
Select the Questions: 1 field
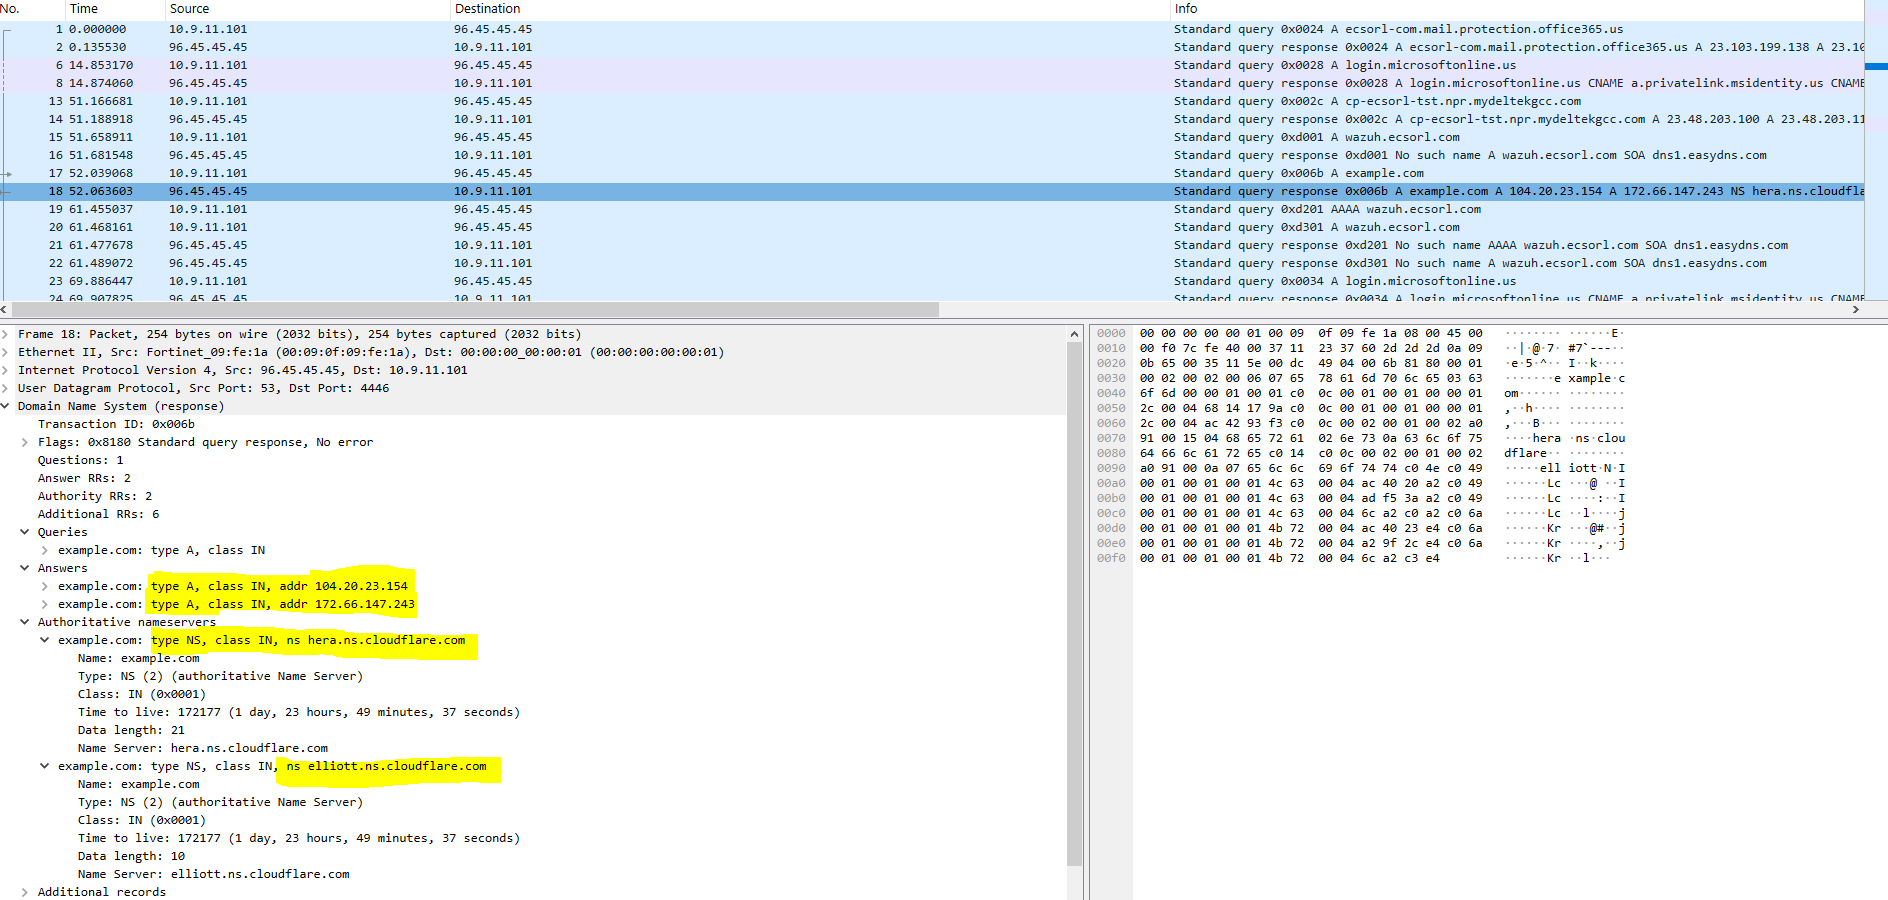pos(81,460)
